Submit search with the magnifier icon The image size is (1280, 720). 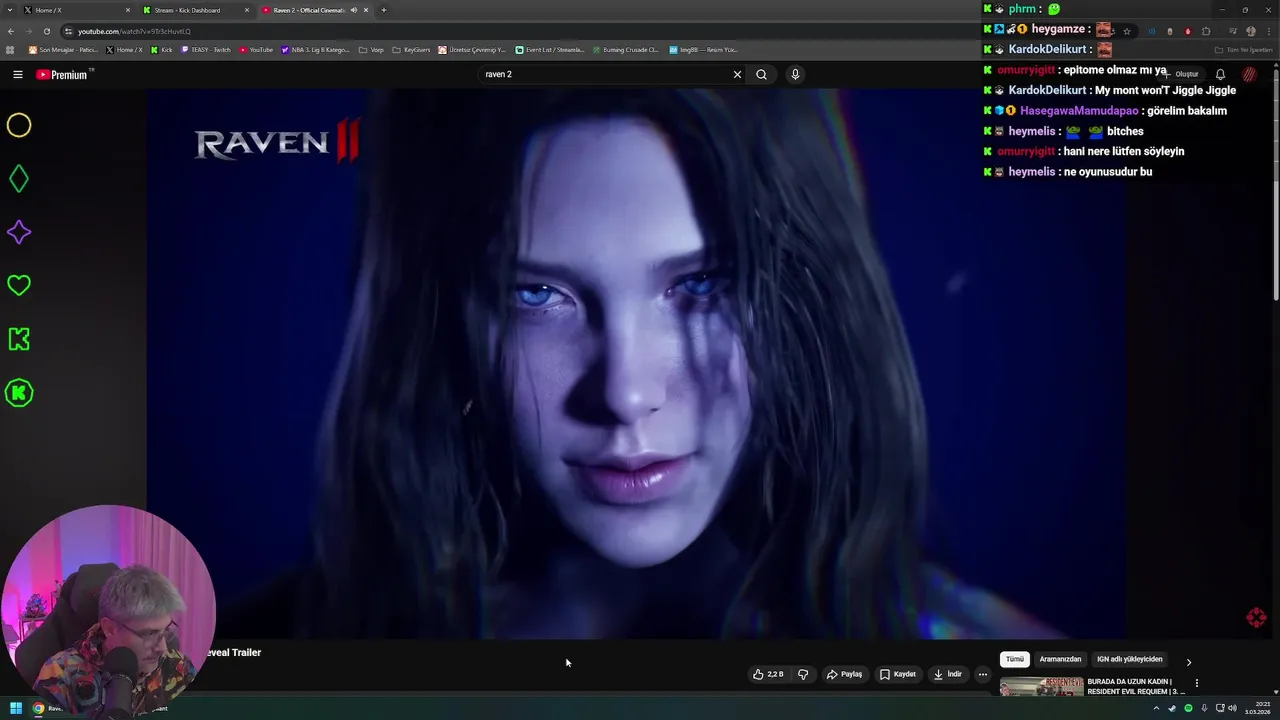point(761,74)
